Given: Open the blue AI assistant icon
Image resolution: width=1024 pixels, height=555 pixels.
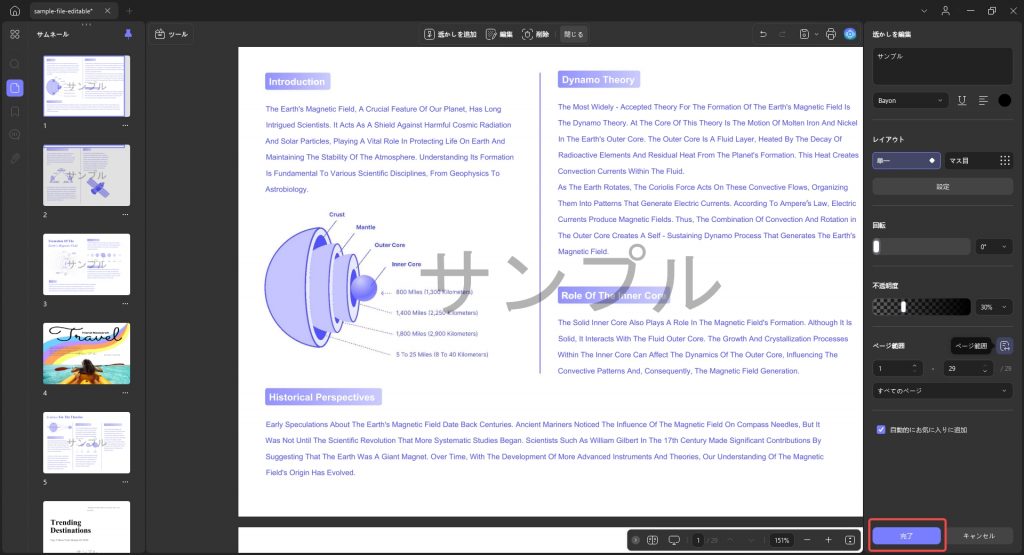Looking at the screenshot, I should click(850, 34).
